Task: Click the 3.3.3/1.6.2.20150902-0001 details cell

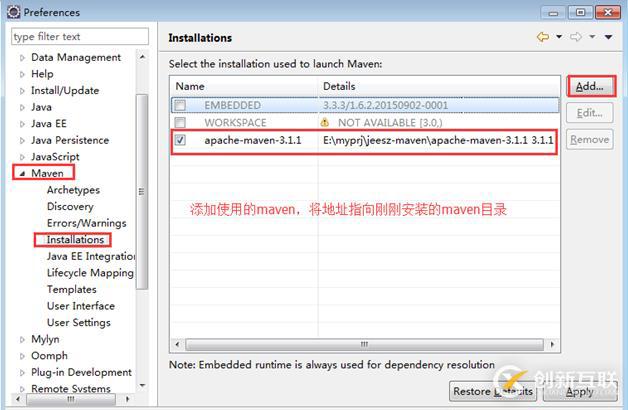Action: click(385, 105)
